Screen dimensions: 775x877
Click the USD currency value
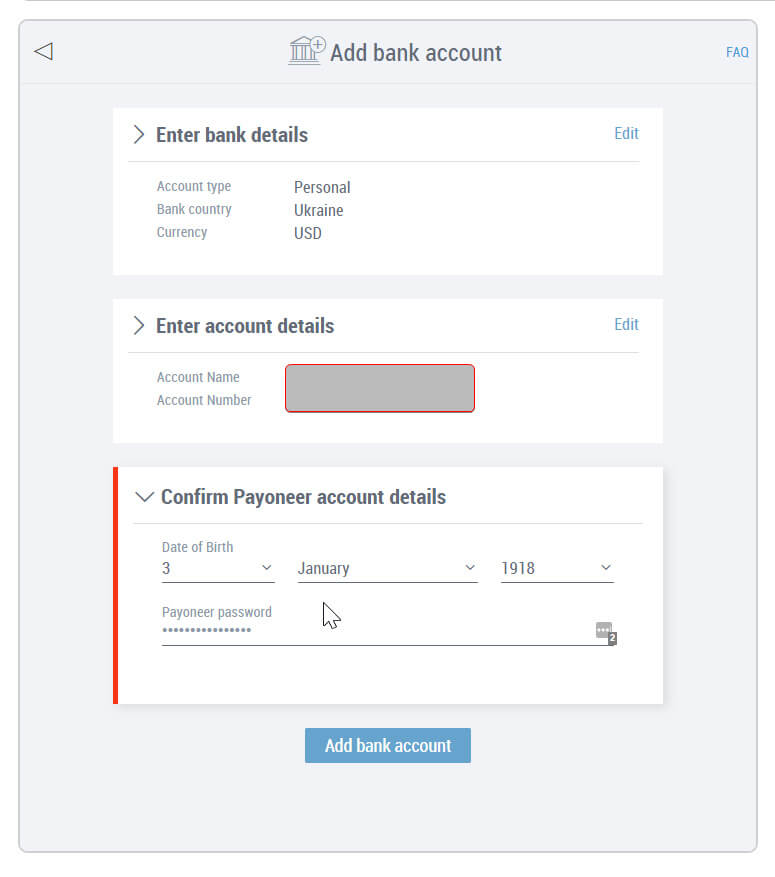point(308,233)
